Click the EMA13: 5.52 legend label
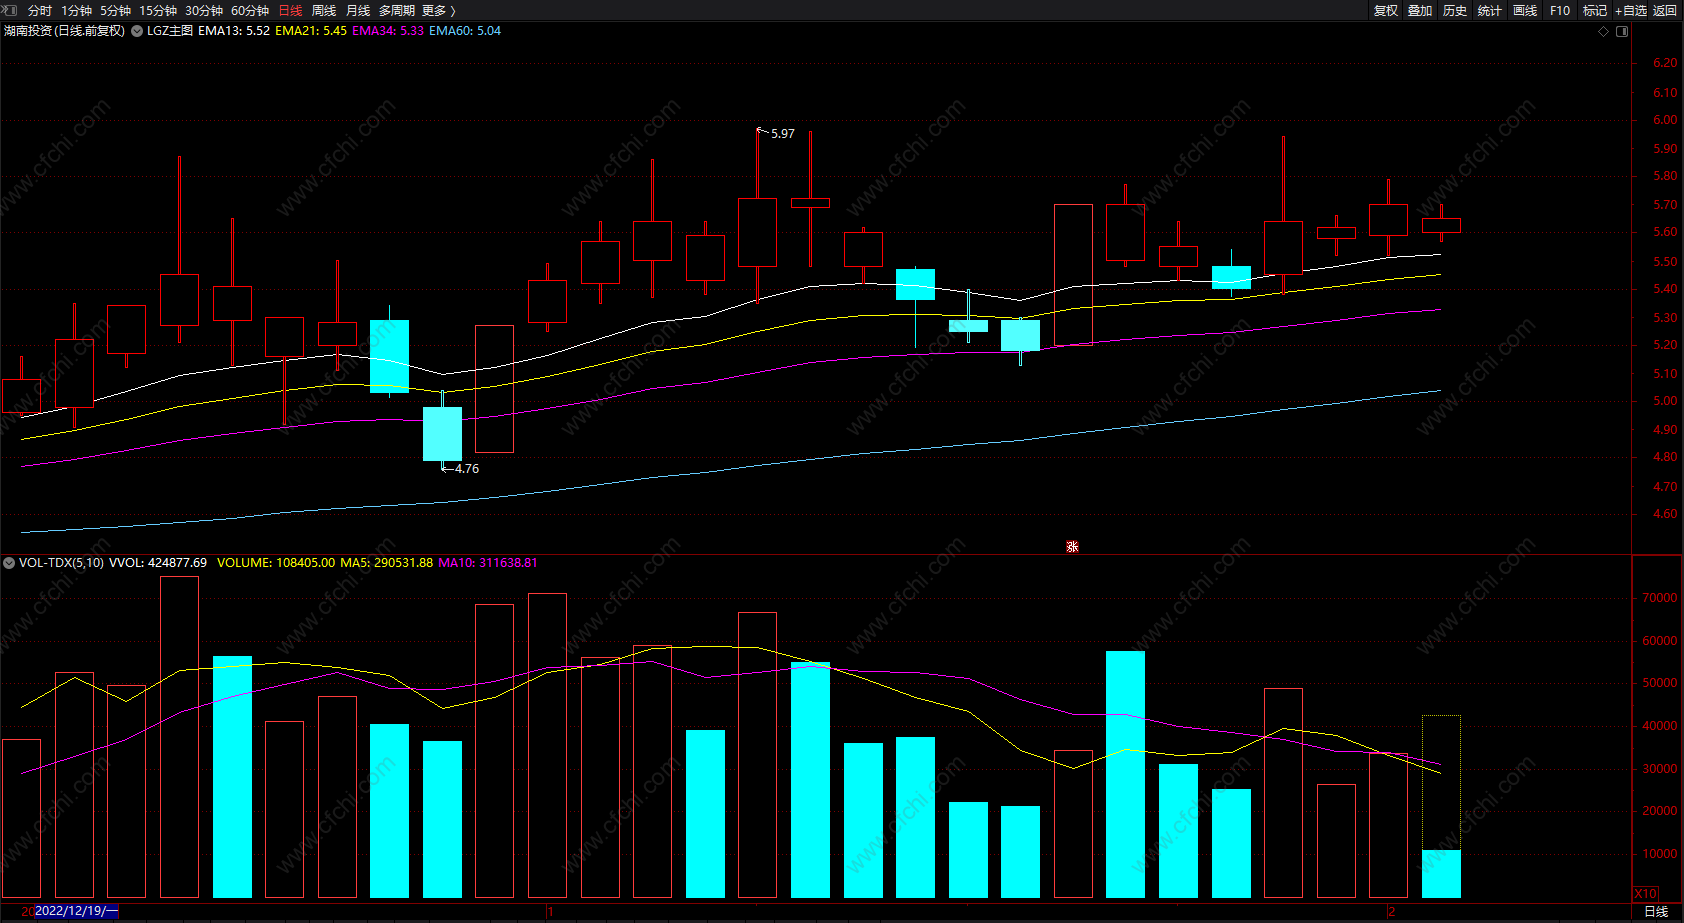The image size is (1684, 923). pos(234,31)
